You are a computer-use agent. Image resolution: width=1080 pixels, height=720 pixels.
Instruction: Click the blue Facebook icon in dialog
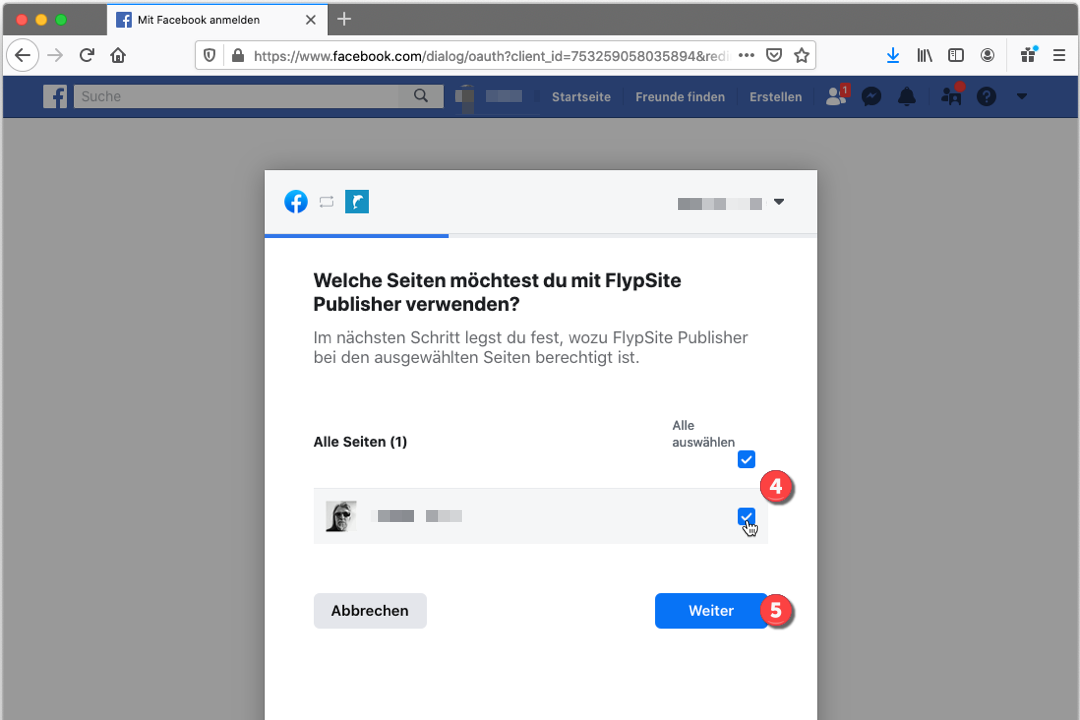click(x=296, y=202)
